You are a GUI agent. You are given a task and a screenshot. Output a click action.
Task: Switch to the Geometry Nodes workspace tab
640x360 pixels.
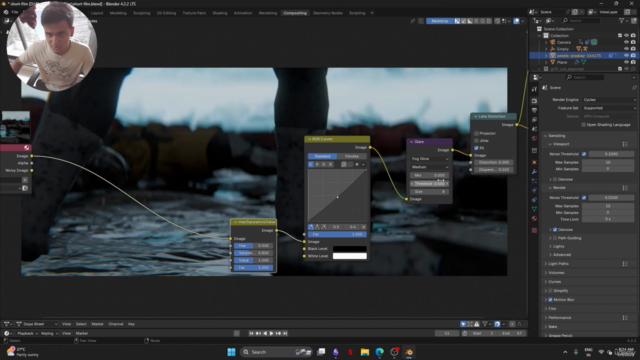pyautogui.click(x=328, y=13)
